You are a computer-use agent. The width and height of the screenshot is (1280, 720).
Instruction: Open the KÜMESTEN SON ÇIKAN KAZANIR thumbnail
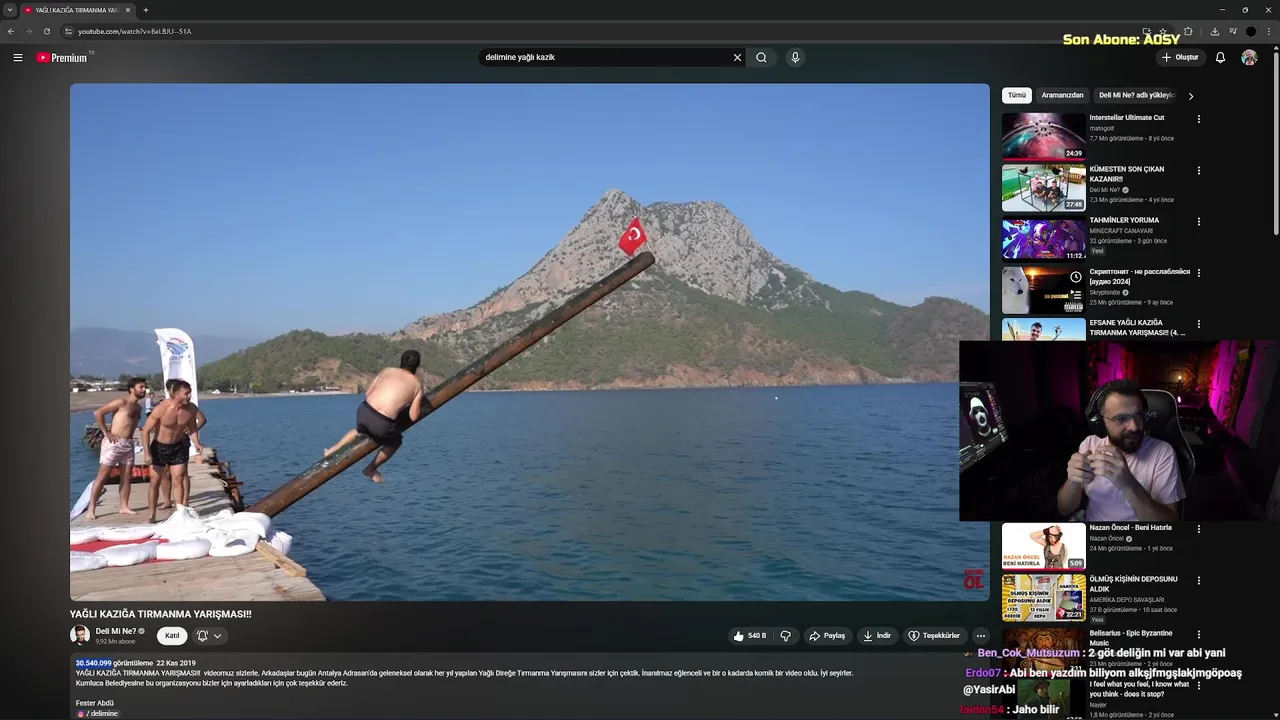[1044, 187]
